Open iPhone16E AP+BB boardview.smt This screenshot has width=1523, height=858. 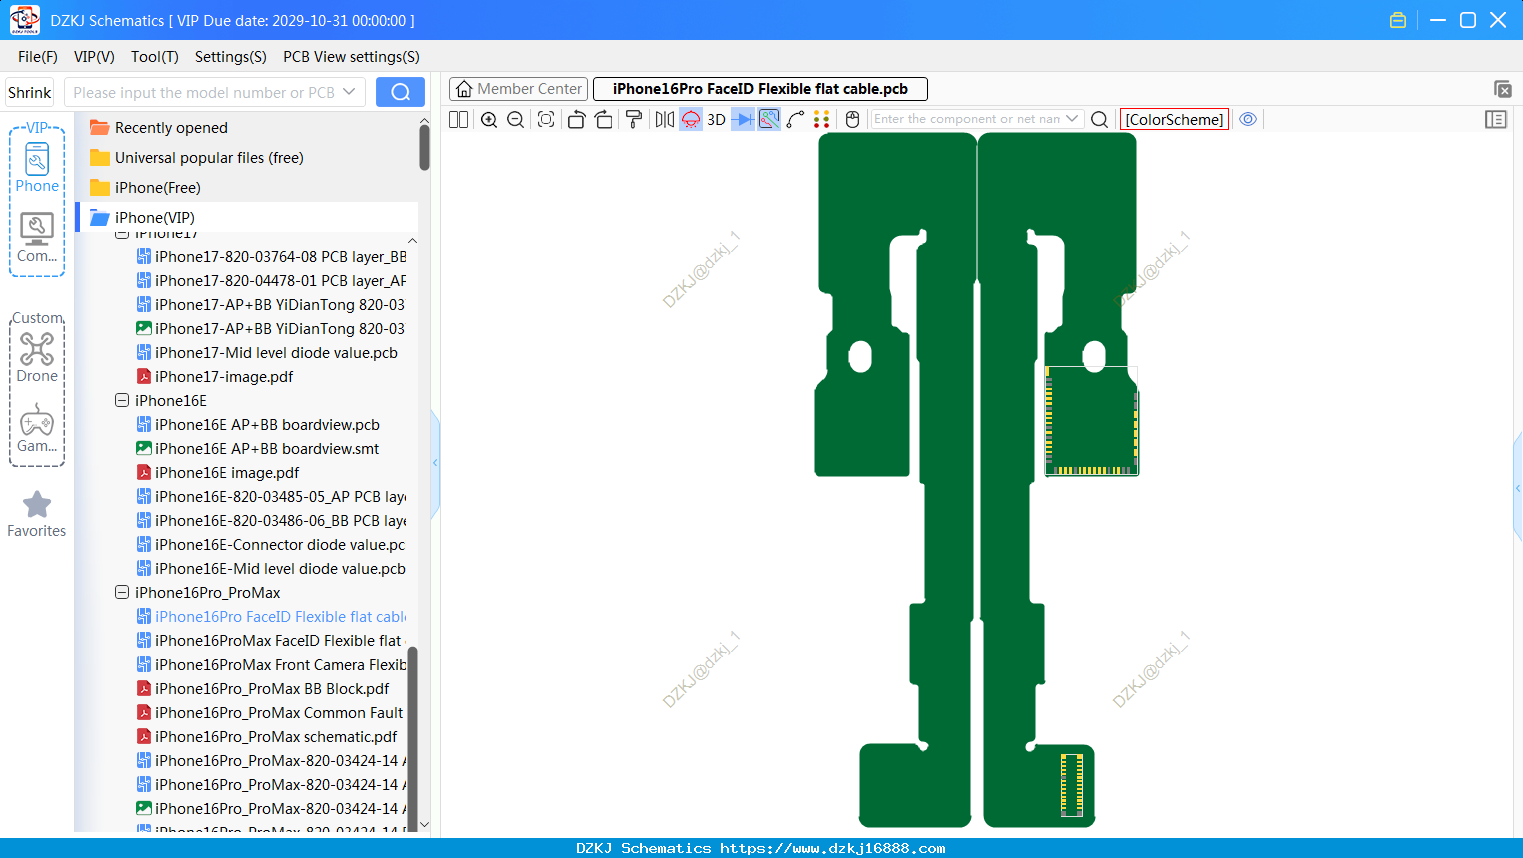[x=267, y=448]
